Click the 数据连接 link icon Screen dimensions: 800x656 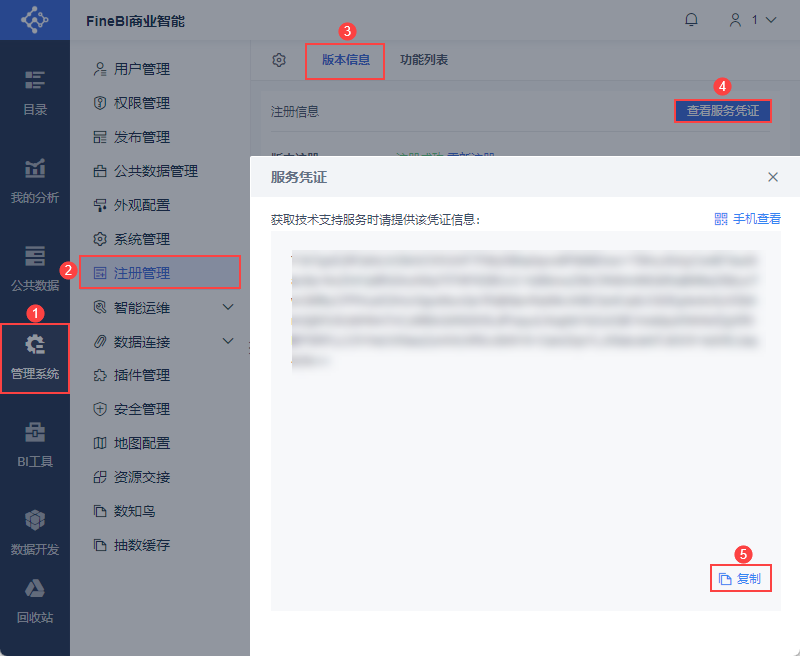100,341
